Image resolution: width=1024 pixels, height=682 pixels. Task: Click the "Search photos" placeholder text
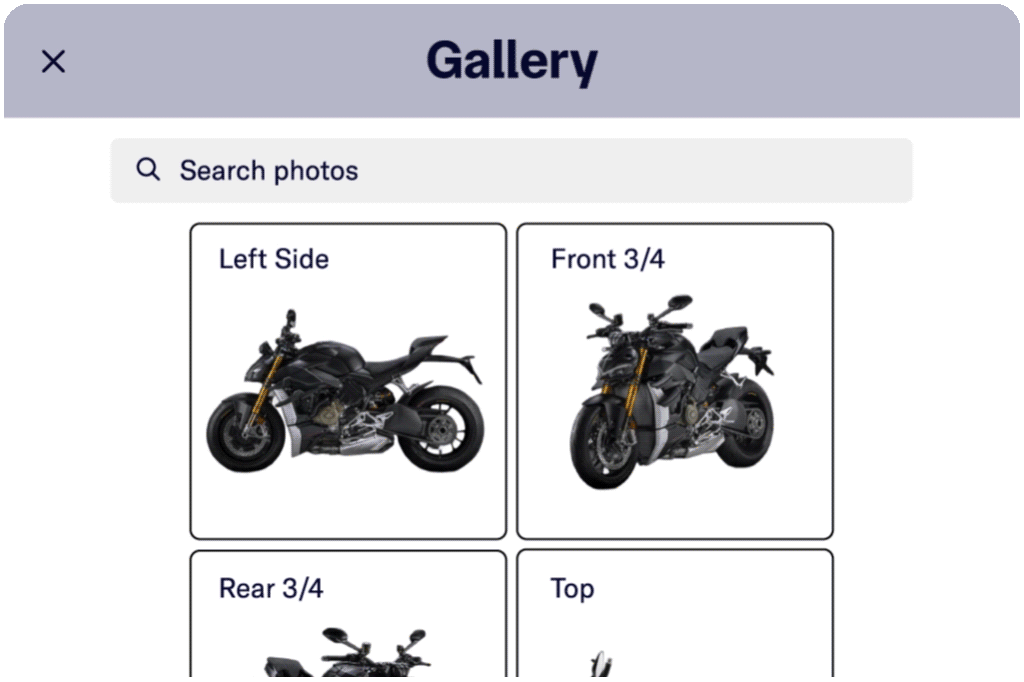269,170
